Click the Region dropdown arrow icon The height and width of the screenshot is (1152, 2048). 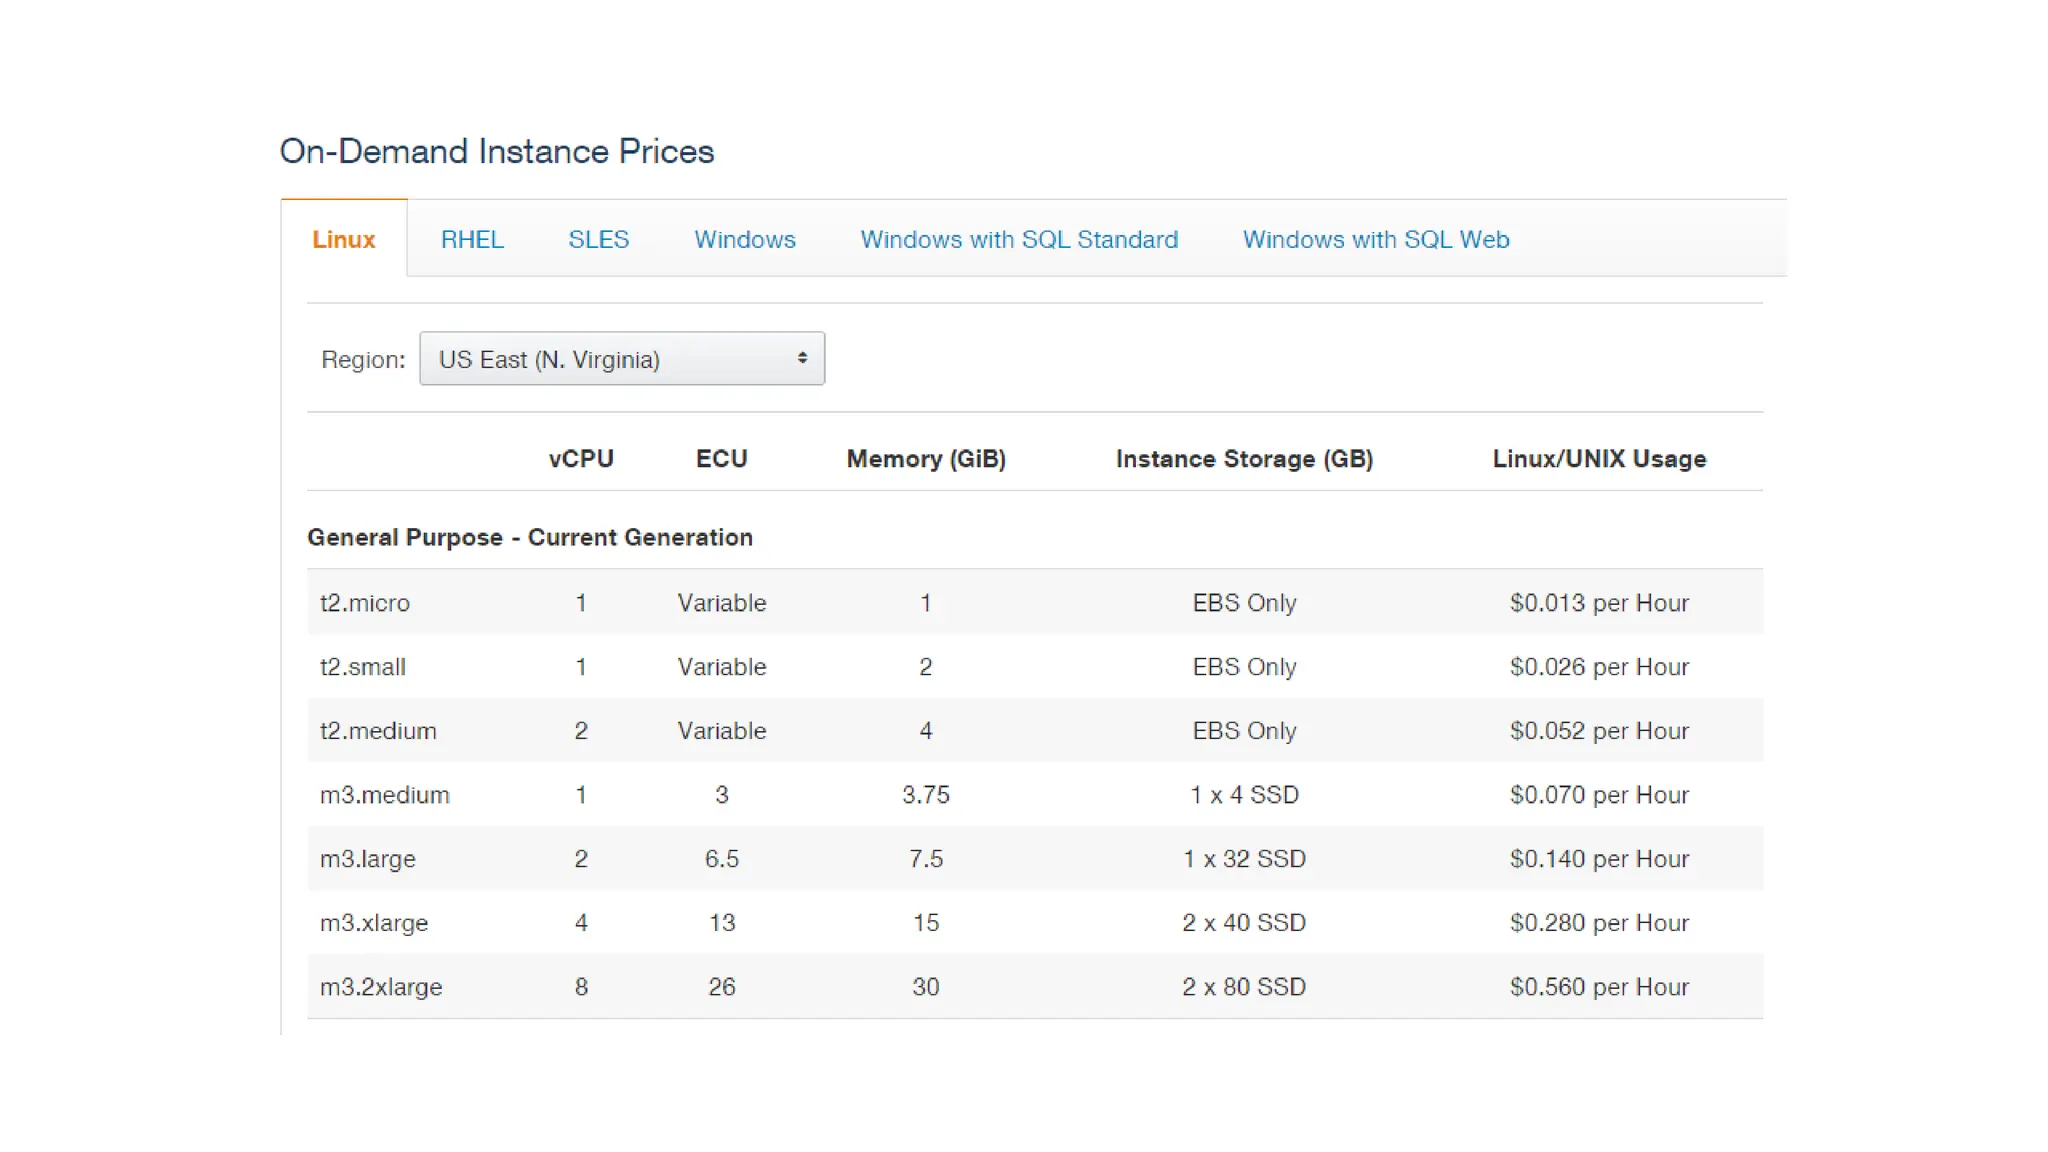click(802, 358)
